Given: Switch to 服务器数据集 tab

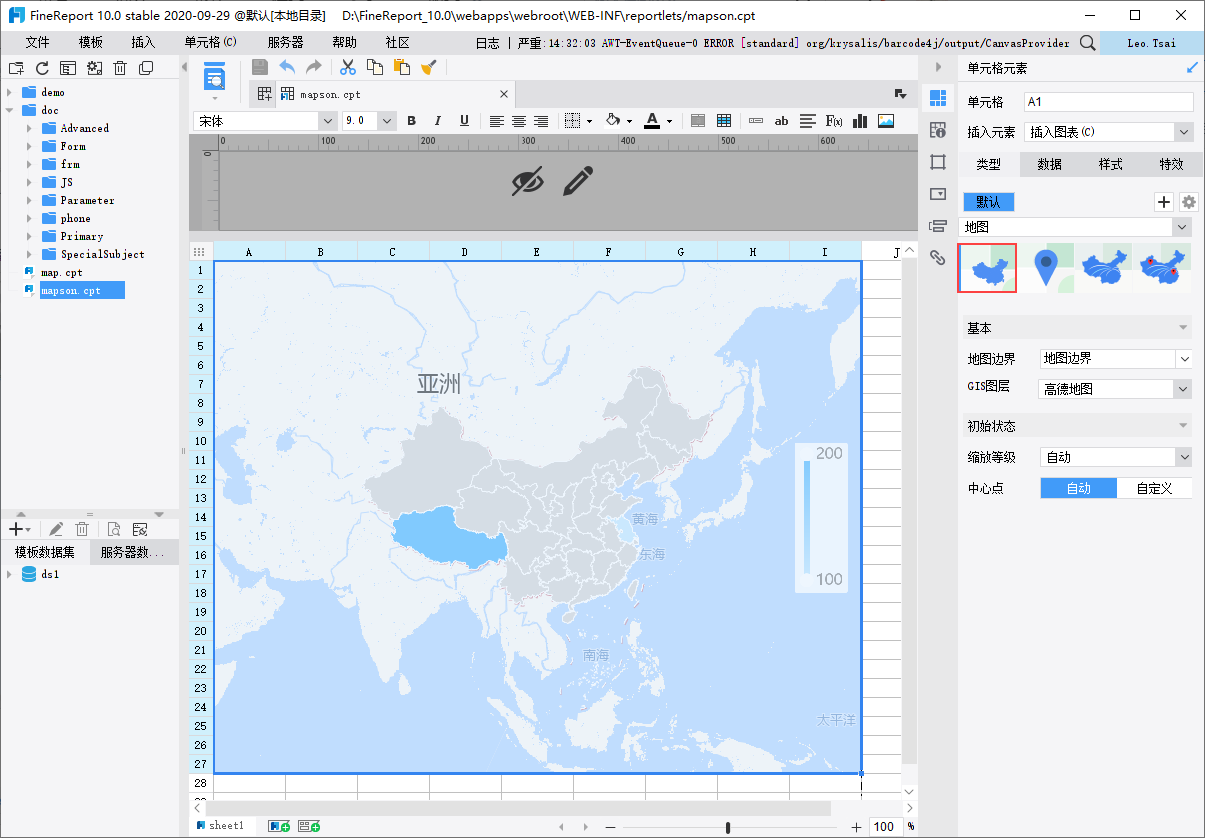Looking at the screenshot, I should point(133,553).
